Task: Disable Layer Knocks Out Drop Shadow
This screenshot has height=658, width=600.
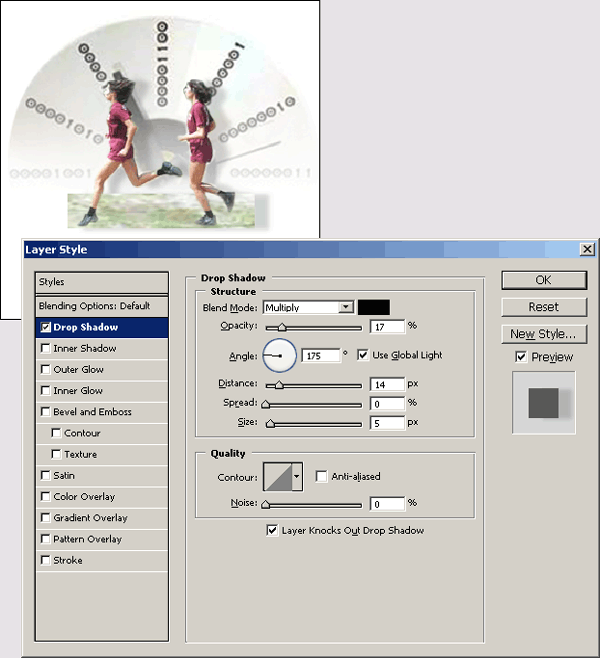Action: [272, 530]
